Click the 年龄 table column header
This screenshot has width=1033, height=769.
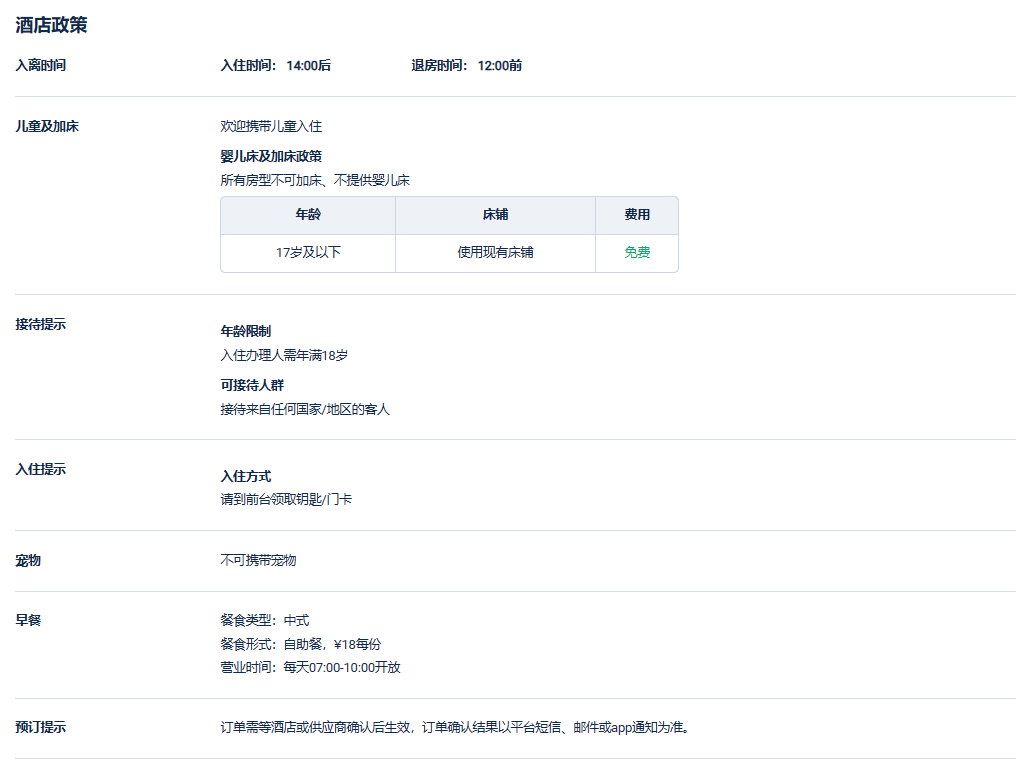click(x=308, y=215)
